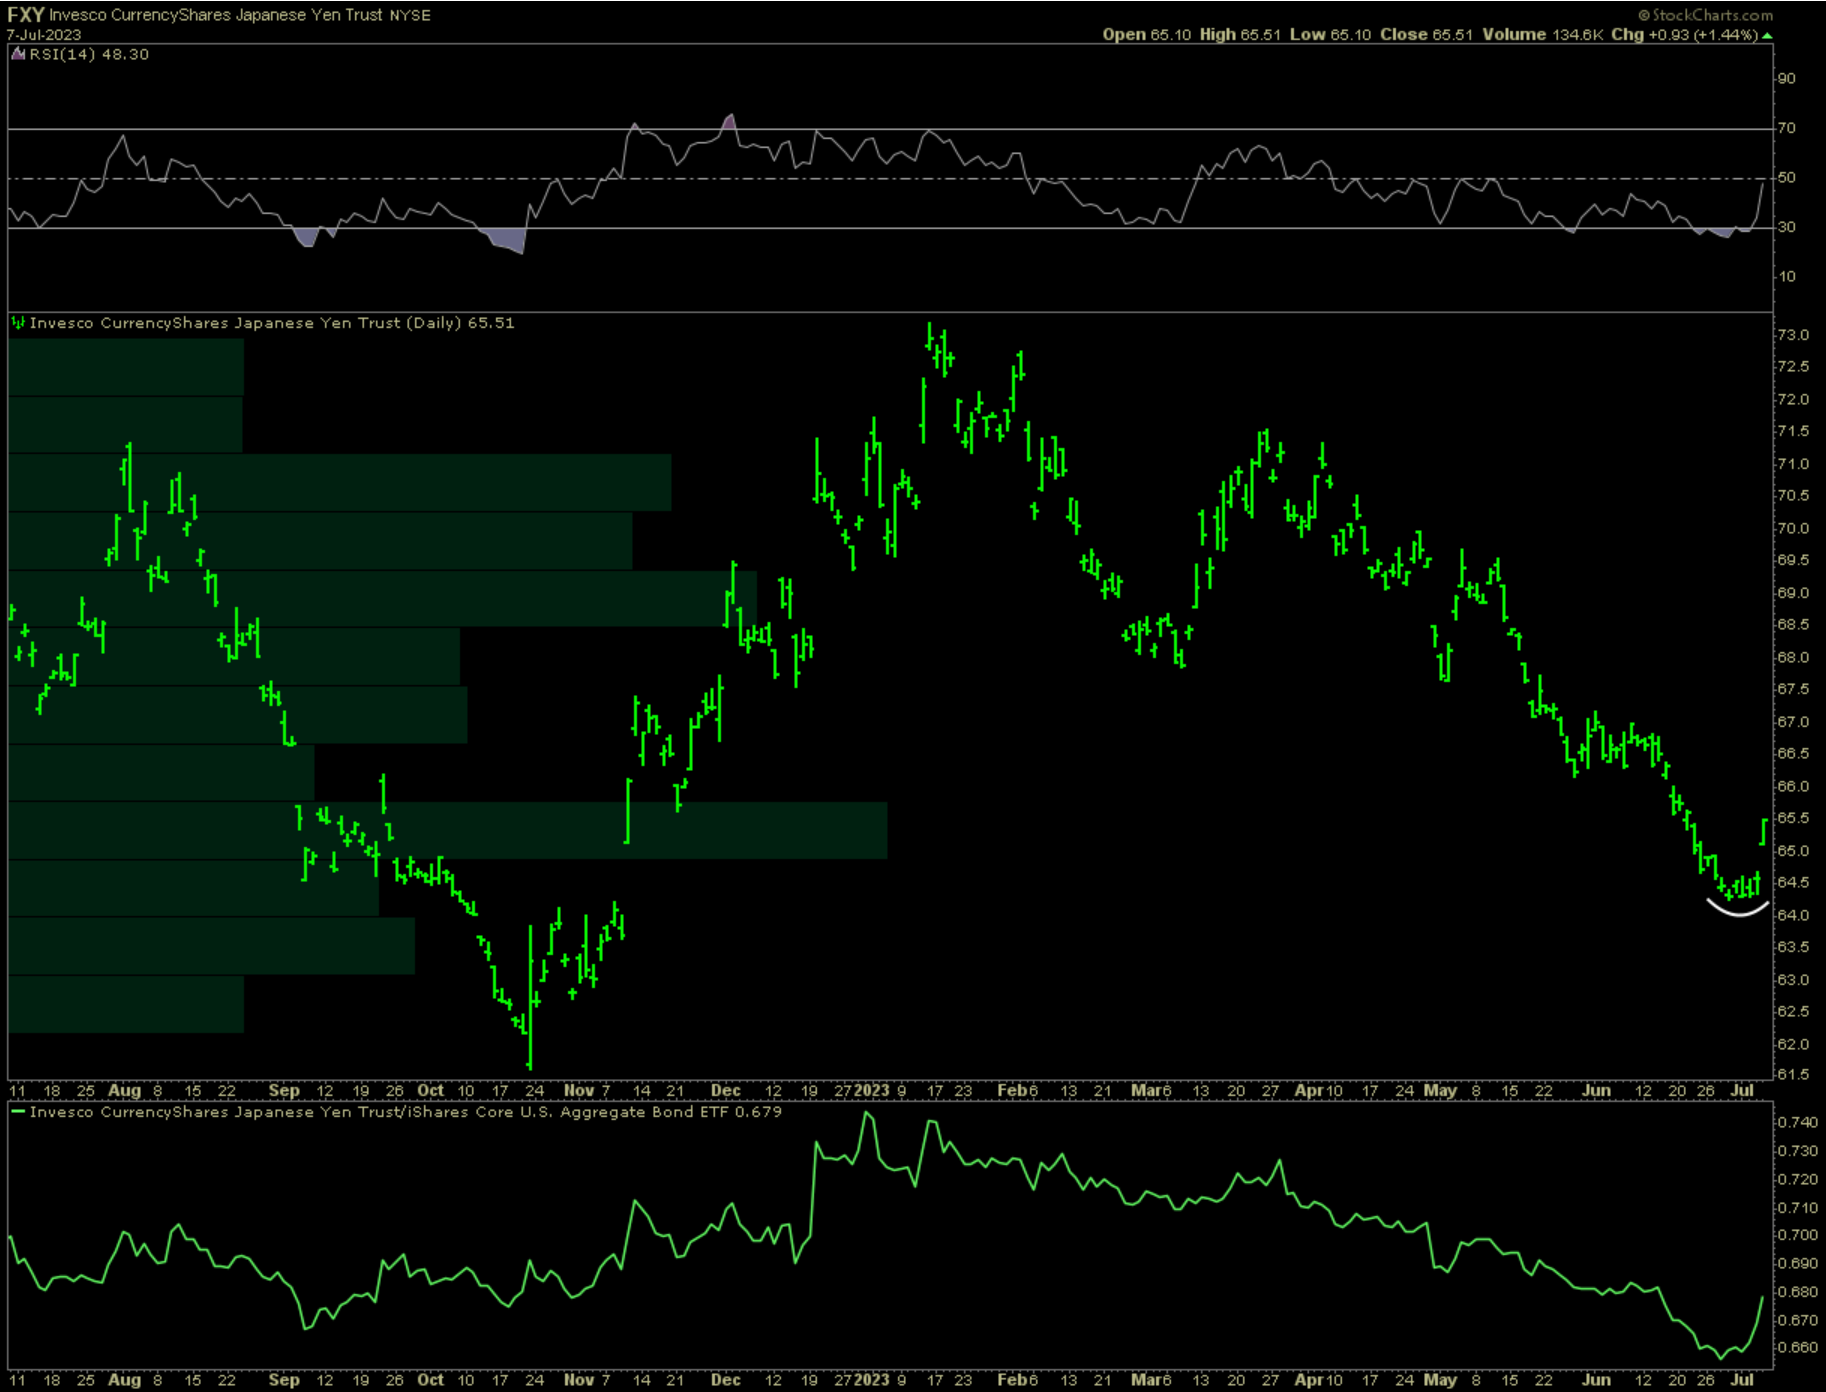Click the RSI(14) 48.30 indicator label

pyautogui.click(x=89, y=54)
